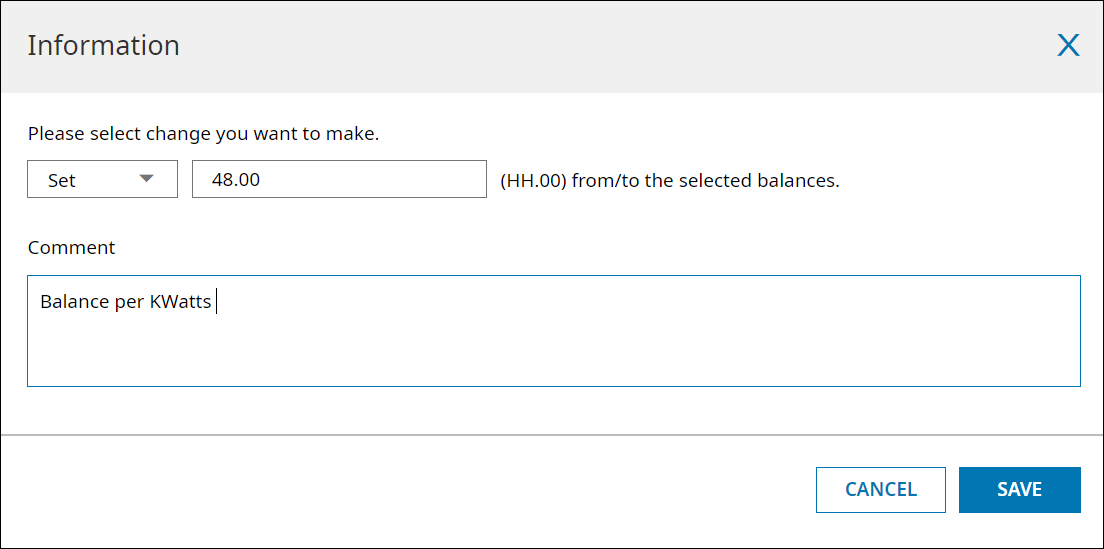
Task: Save the balance change
Action: [1019, 490]
